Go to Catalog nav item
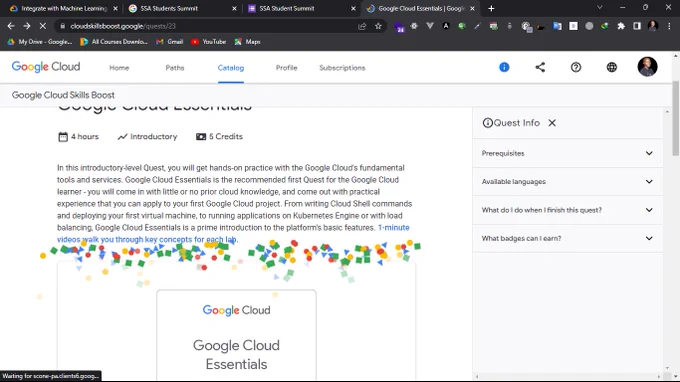The height and width of the screenshot is (382, 680). coord(231,68)
